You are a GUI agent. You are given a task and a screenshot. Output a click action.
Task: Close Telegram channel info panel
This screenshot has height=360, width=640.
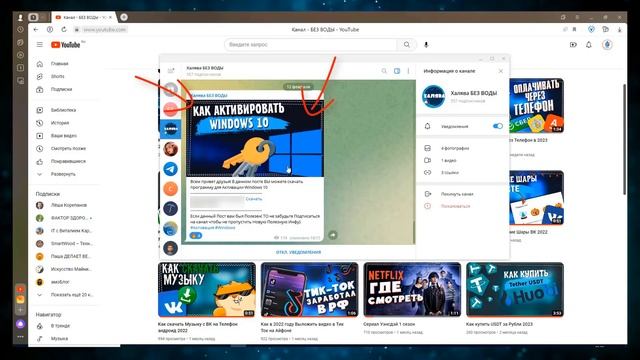[x=501, y=71]
